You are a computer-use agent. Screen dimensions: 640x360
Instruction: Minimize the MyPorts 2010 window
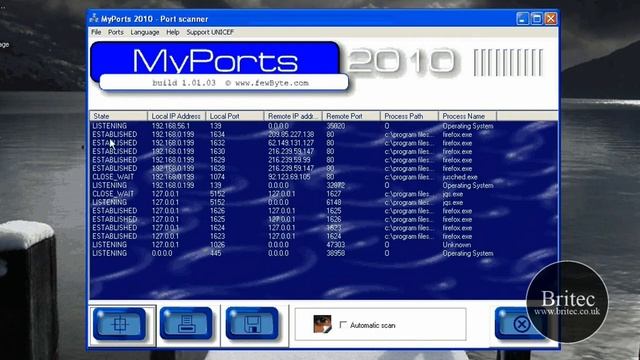[522, 18]
